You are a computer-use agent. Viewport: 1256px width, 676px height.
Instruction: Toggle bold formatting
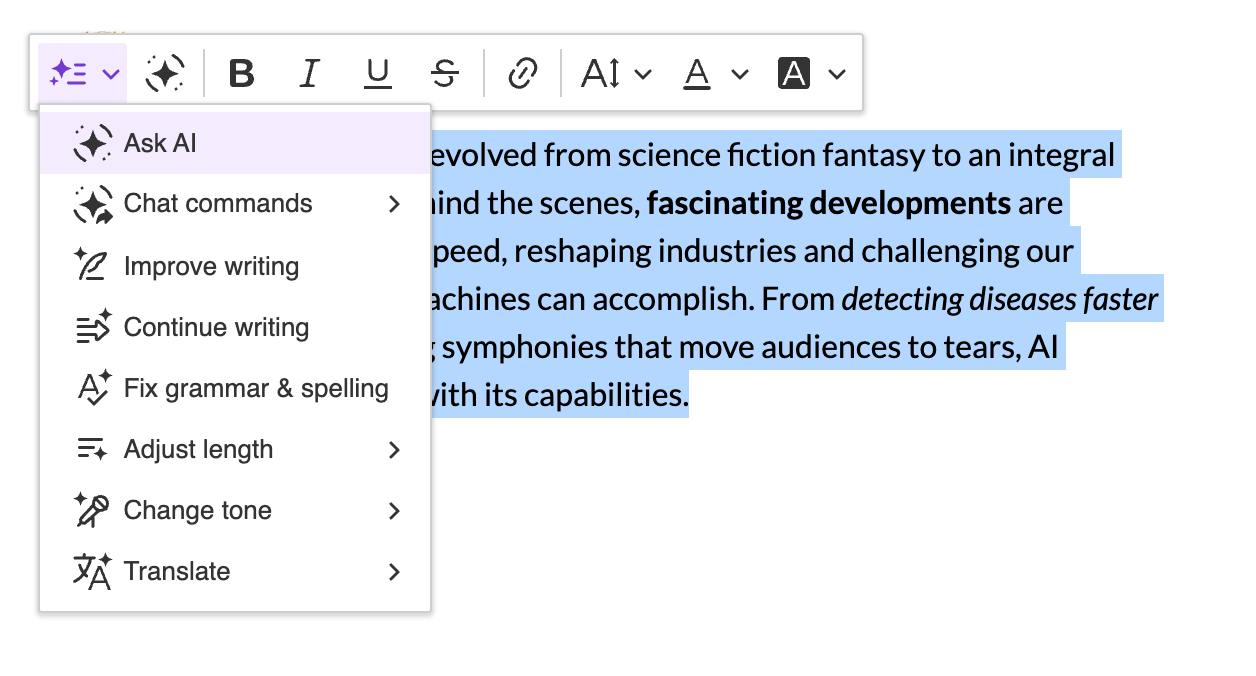coord(241,72)
